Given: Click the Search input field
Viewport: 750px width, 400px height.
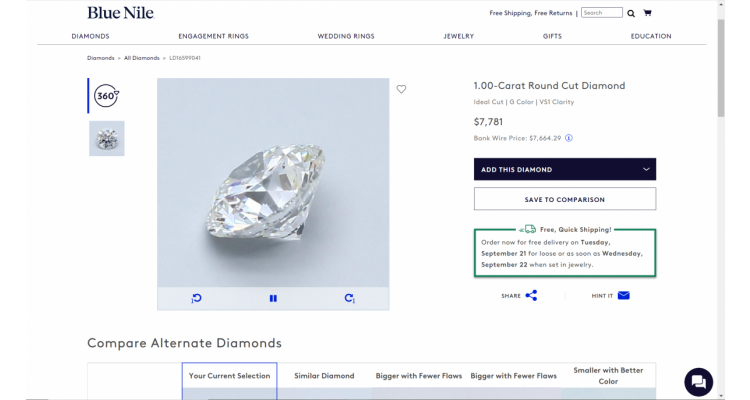Looking at the screenshot, I should coord(601,13).
